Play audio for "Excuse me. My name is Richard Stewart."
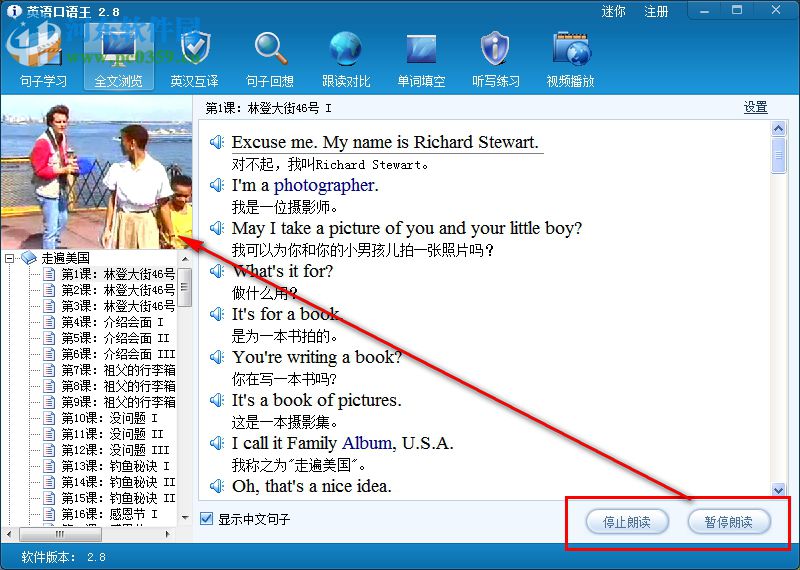The height and width of the screenshot is (570, 800). [217, 142]
